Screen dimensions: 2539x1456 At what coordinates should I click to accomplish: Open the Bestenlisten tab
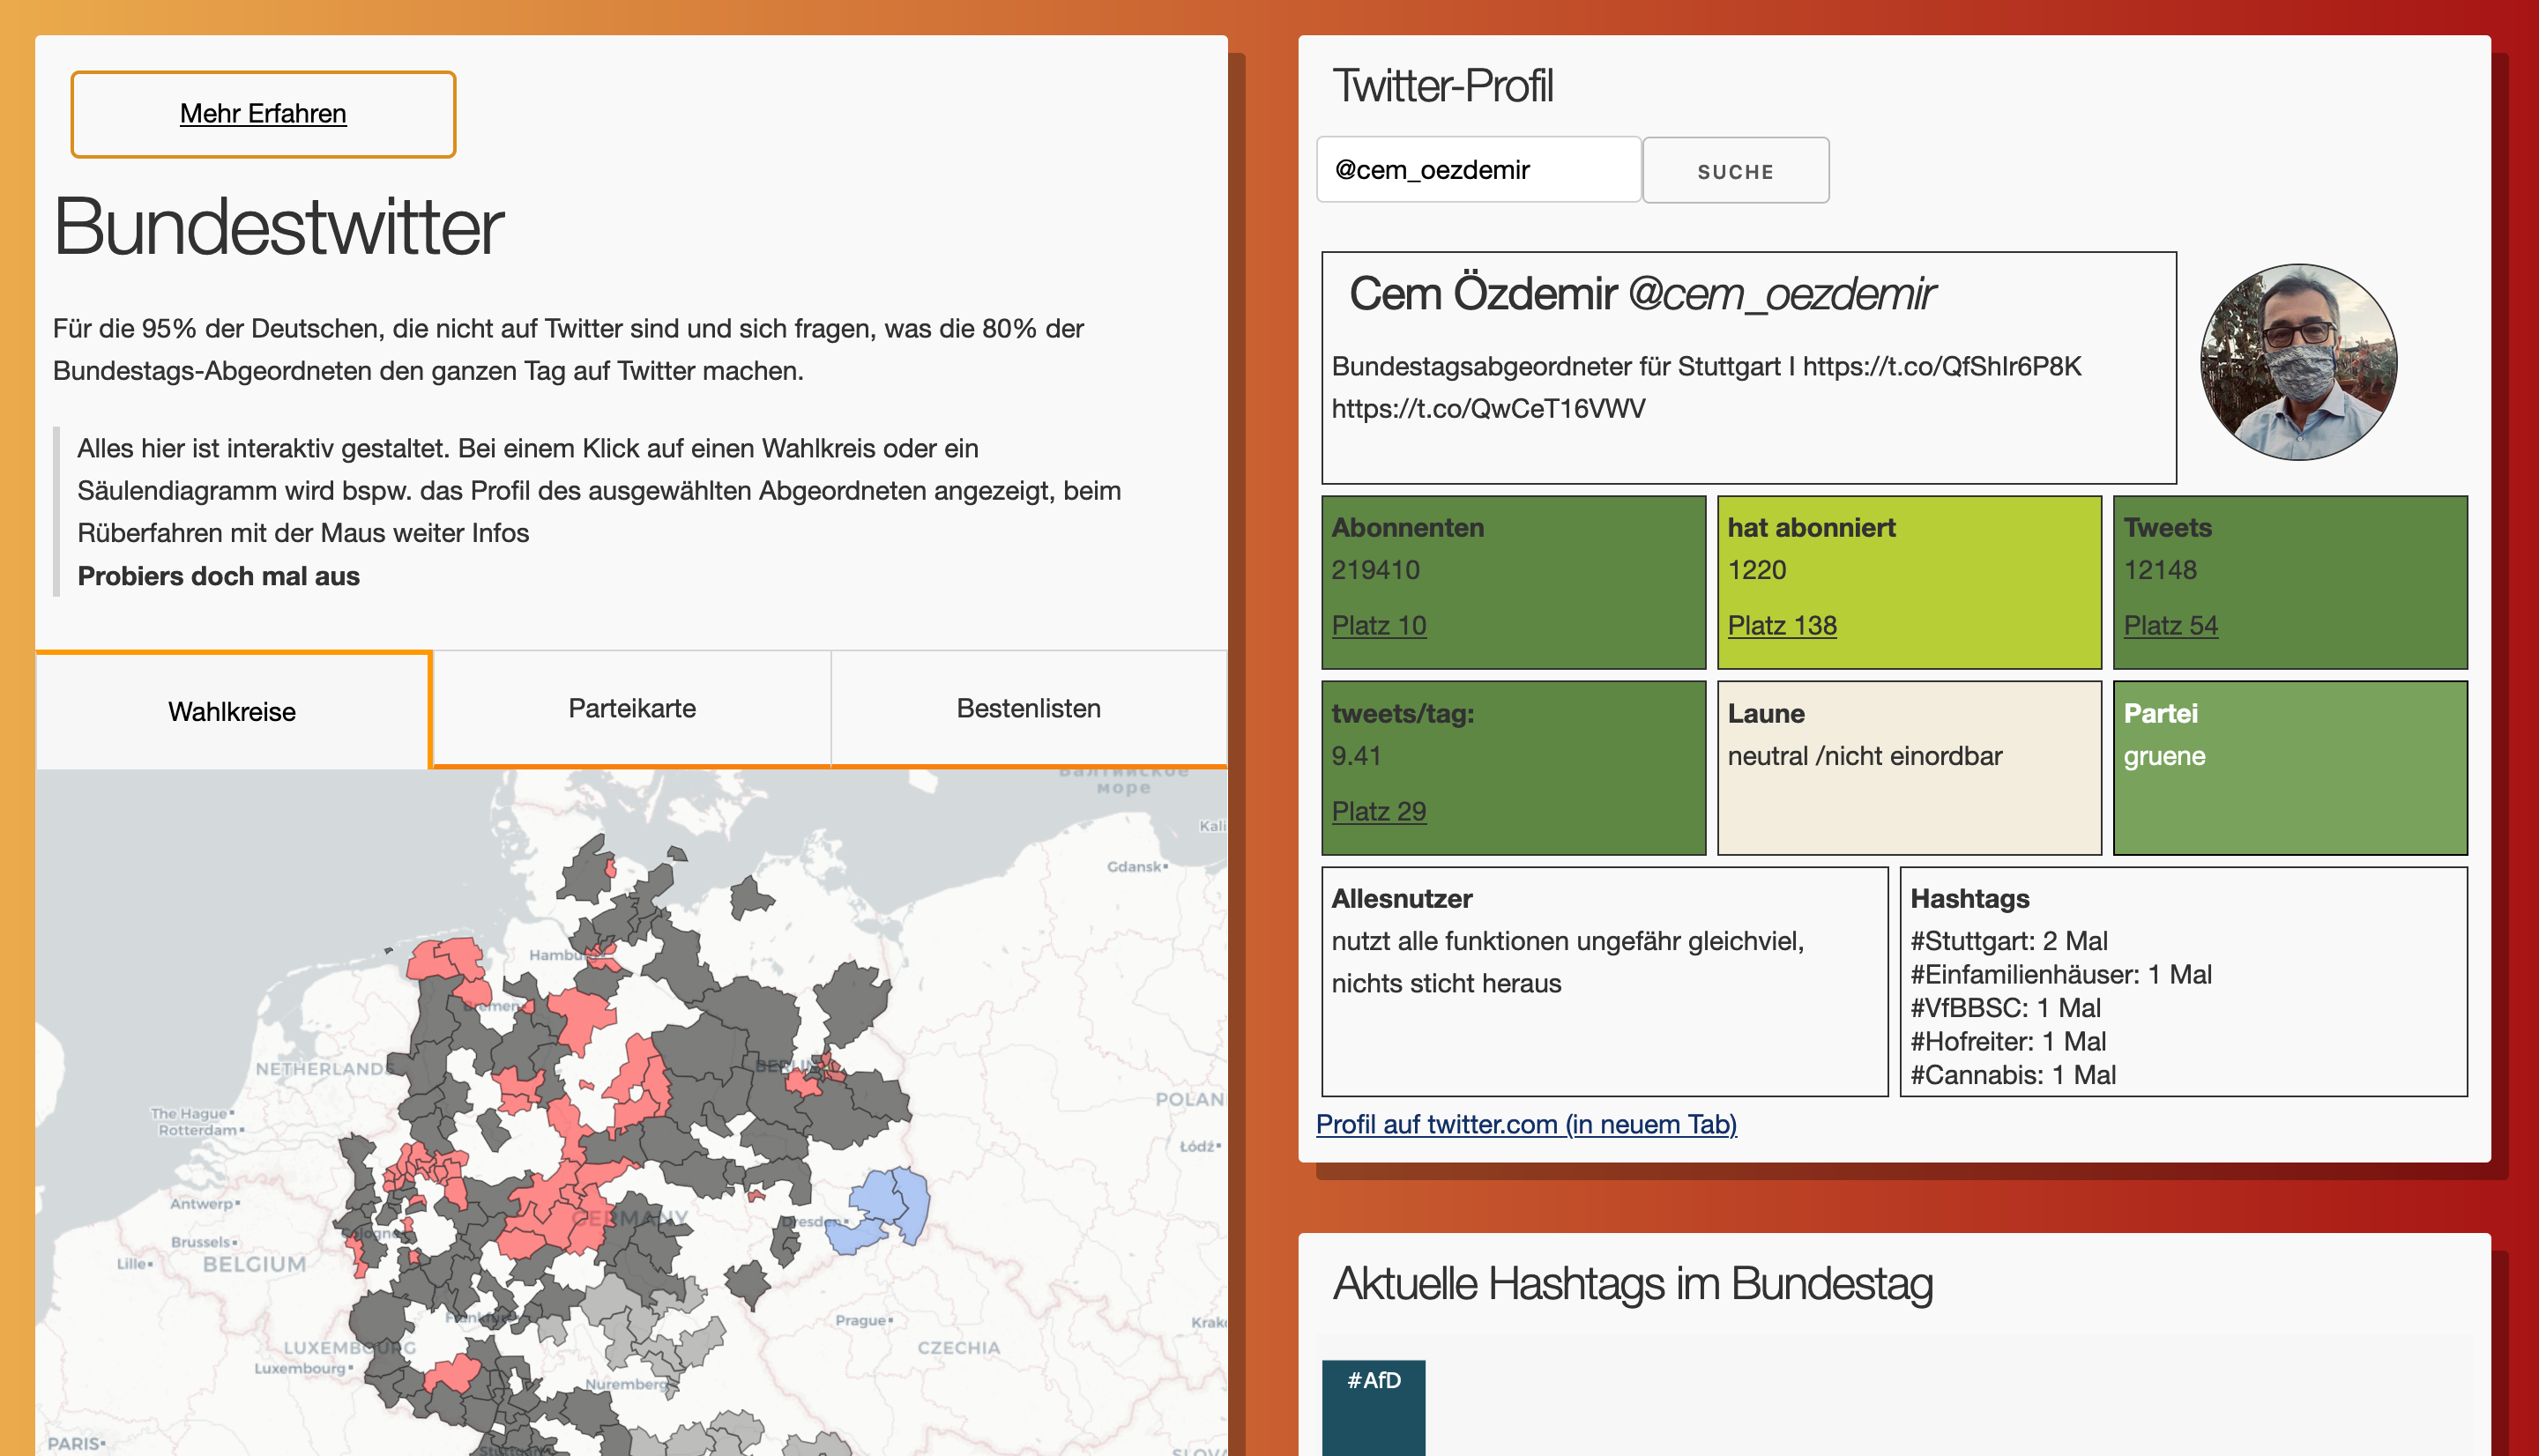click(x=1027, y=708)
